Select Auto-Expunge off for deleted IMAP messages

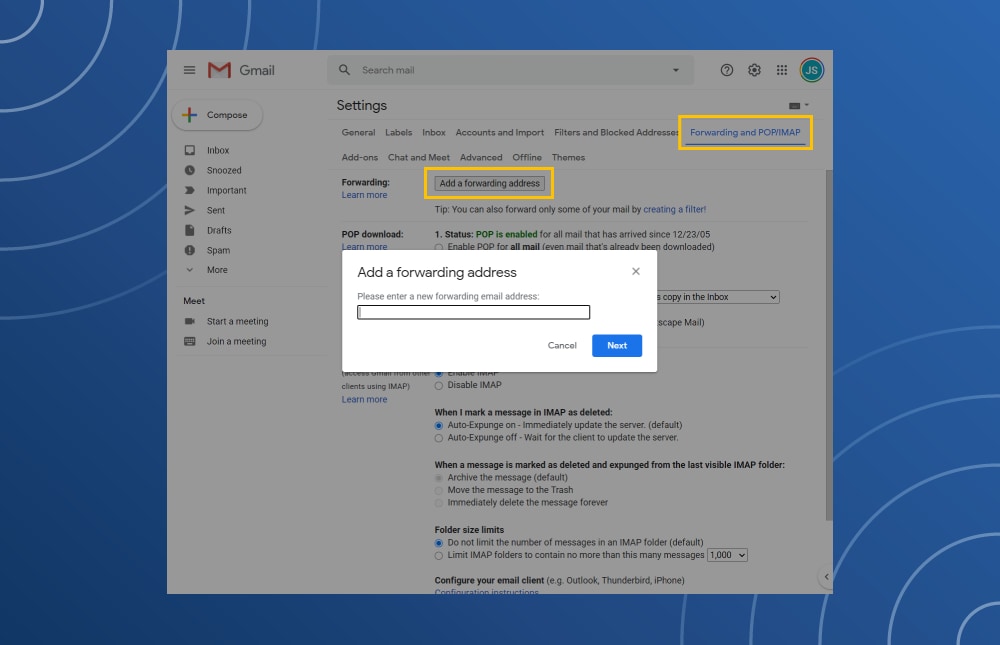439,436
